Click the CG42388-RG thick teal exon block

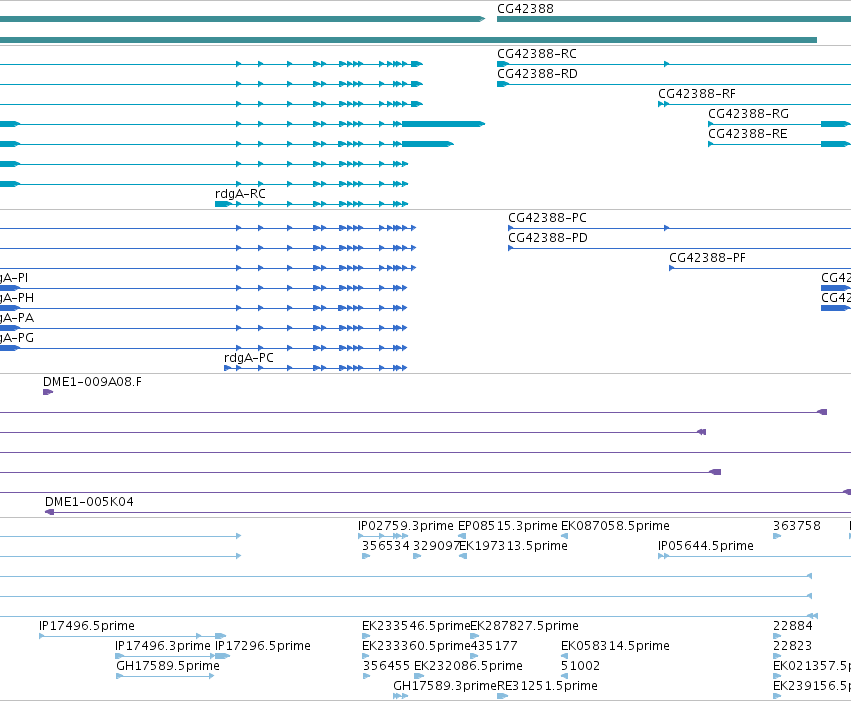pos(834,124)
